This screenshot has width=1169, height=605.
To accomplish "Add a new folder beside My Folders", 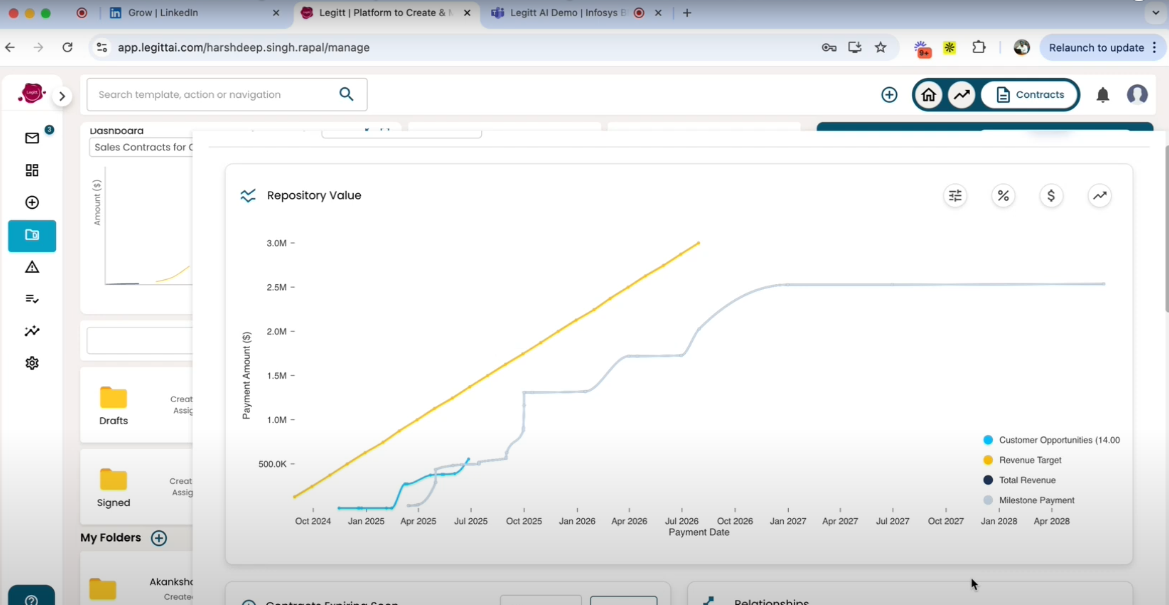I will (x=159, y=538).
